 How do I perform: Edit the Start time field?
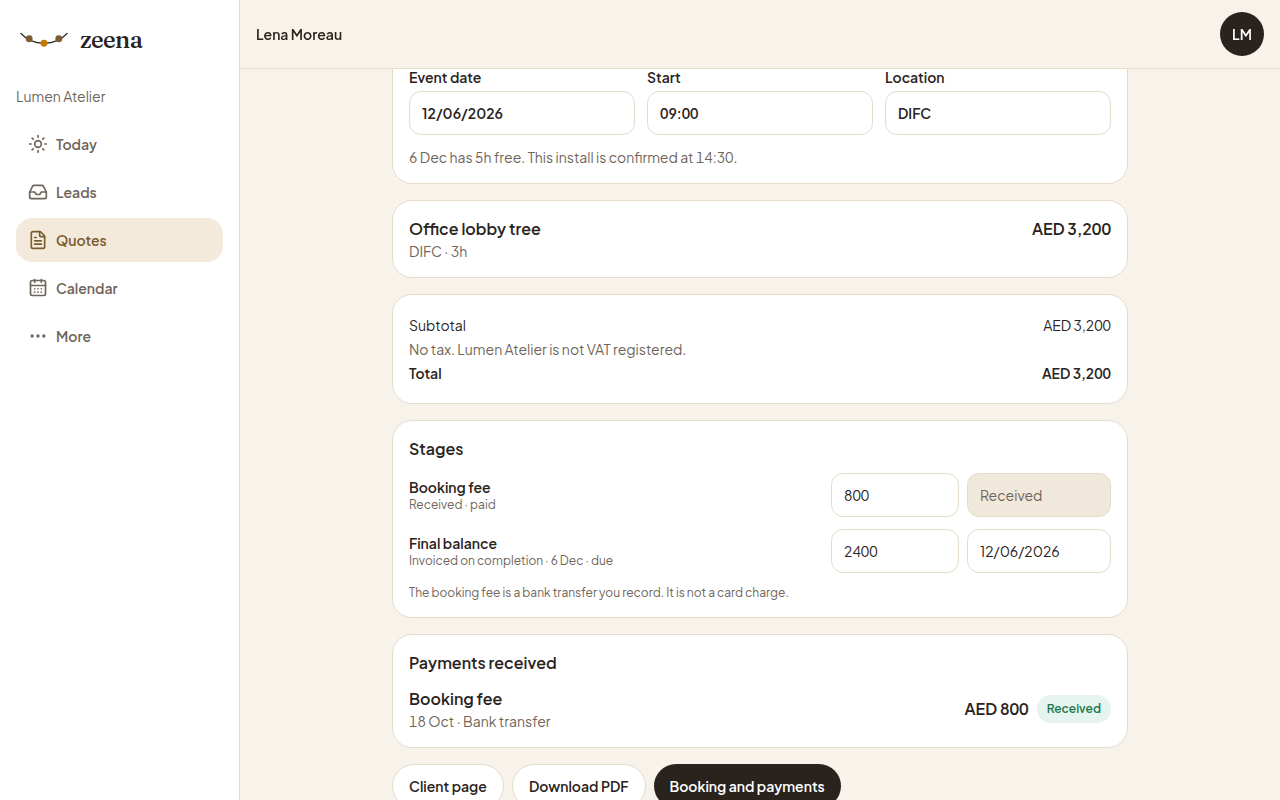760,113
